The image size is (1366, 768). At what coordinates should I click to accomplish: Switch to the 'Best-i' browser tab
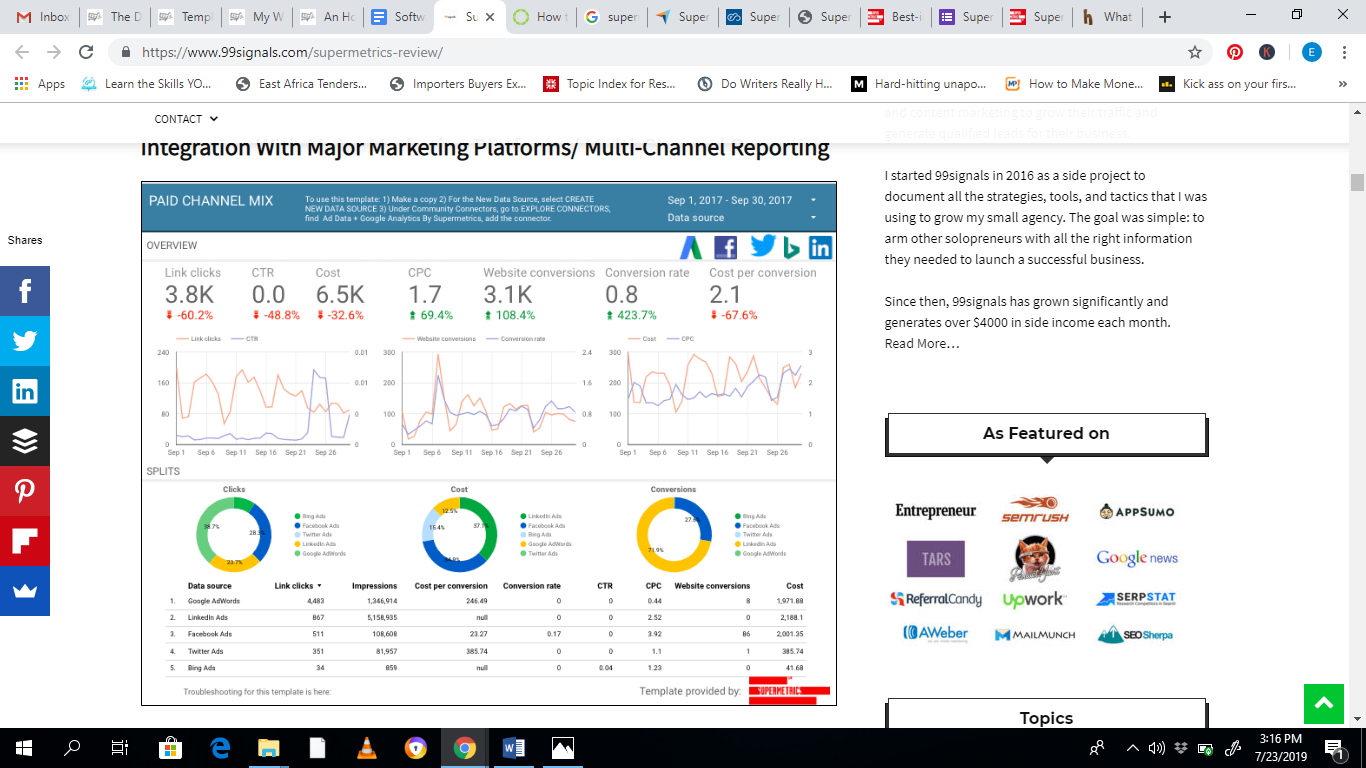(894, 17)
